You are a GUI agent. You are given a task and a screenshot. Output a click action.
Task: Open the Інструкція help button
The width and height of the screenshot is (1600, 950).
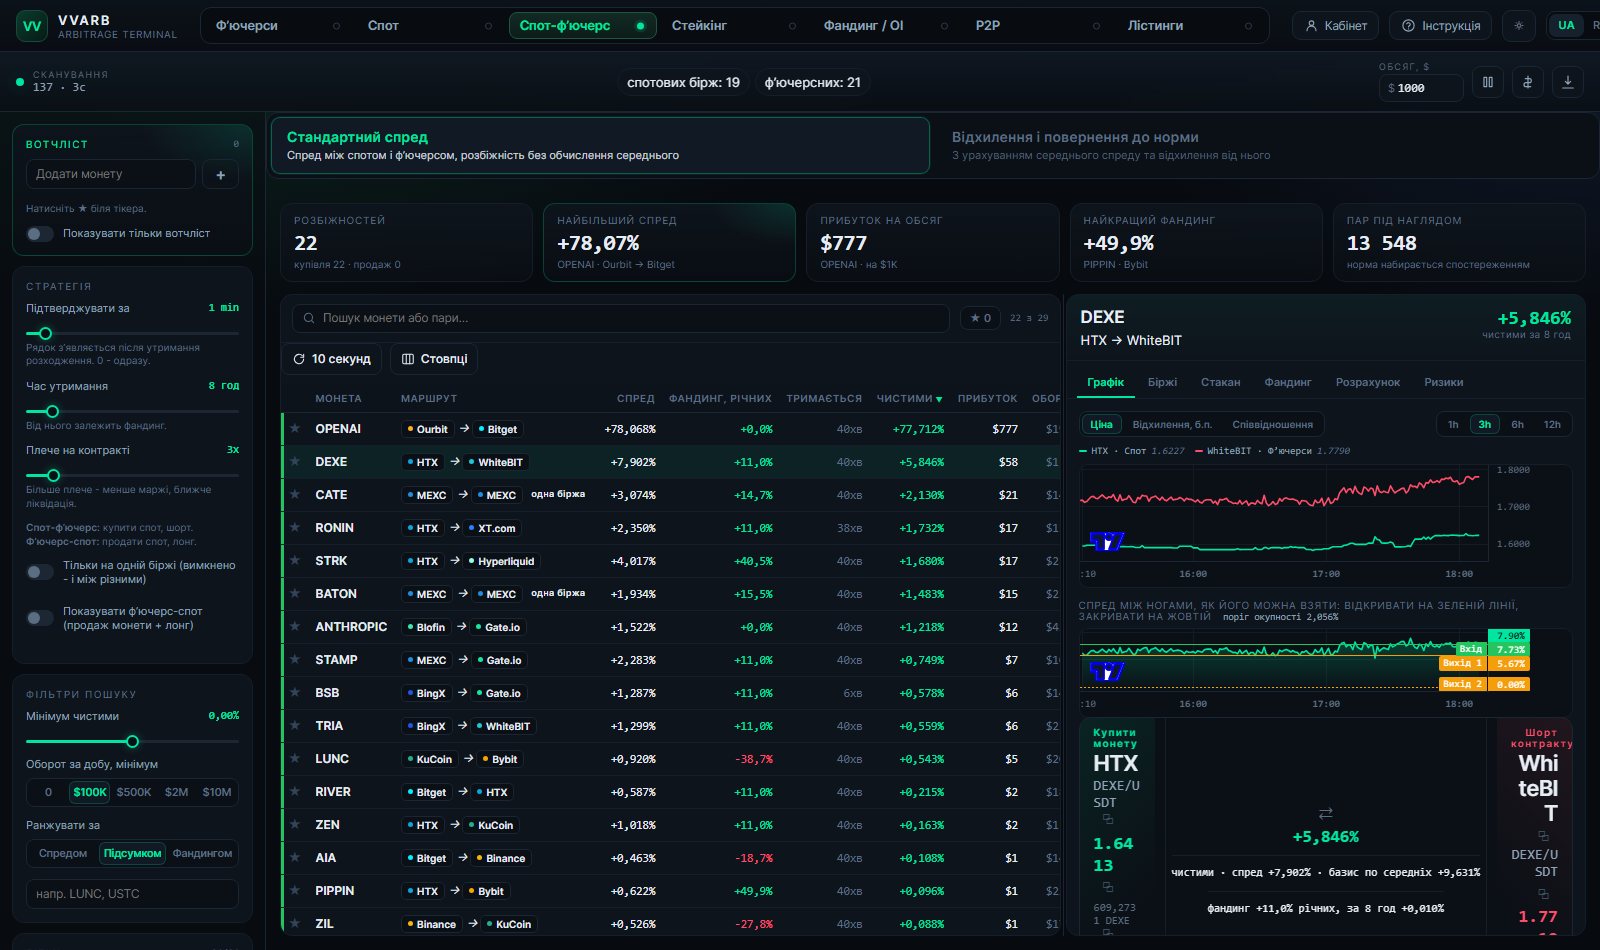[1441, 26]
